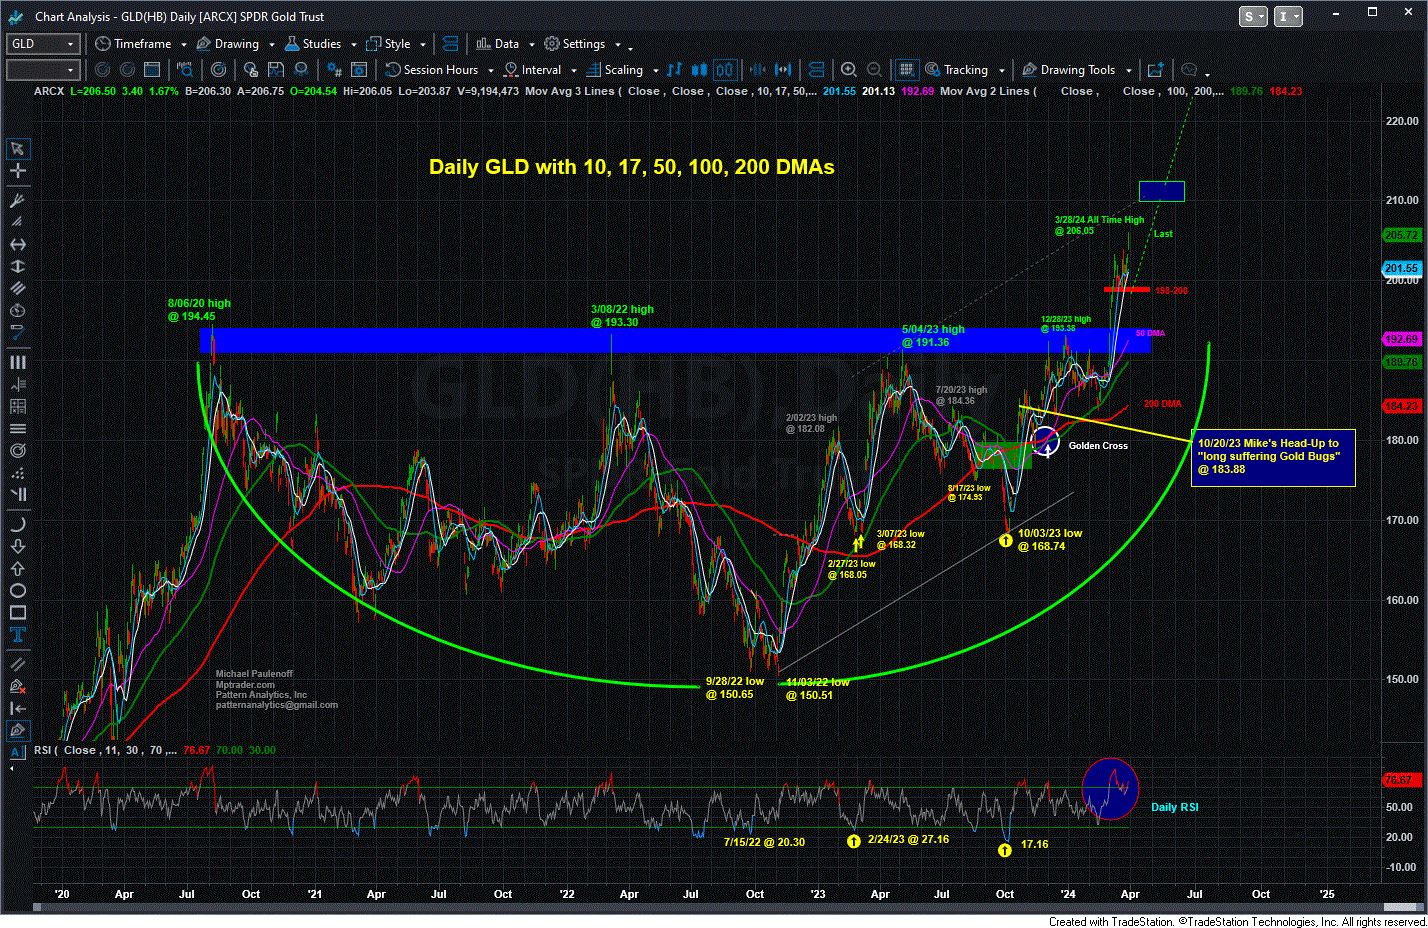Click the Drawing toolbar button

click(227, 44)
